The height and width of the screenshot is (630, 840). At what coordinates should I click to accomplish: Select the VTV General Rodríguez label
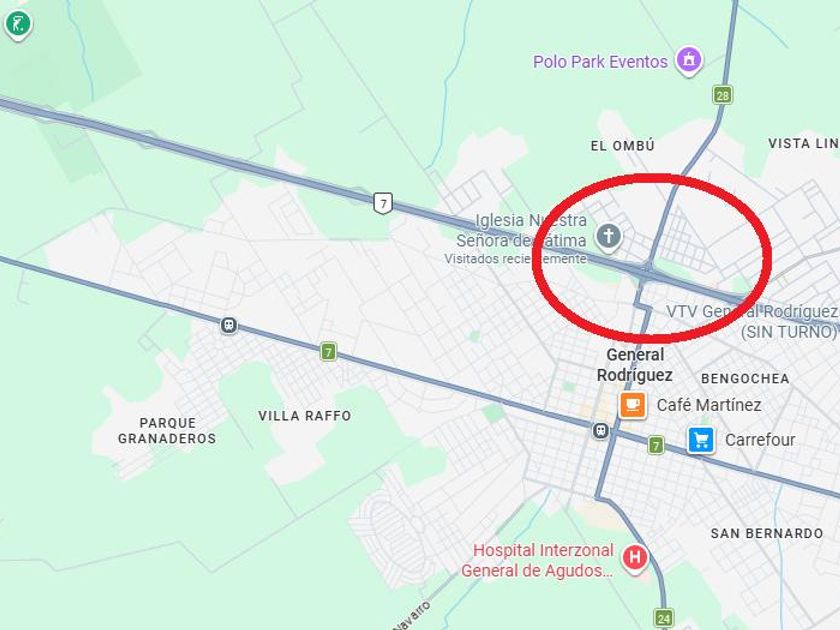[x=752, y=321]
